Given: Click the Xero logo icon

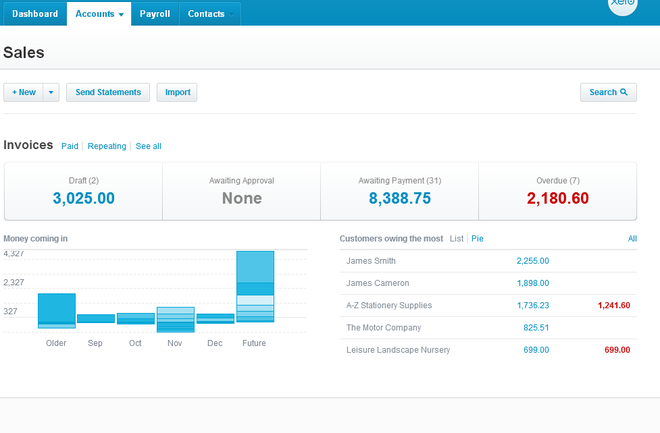Looking at the screenshot, I should [x=623, y=5].
